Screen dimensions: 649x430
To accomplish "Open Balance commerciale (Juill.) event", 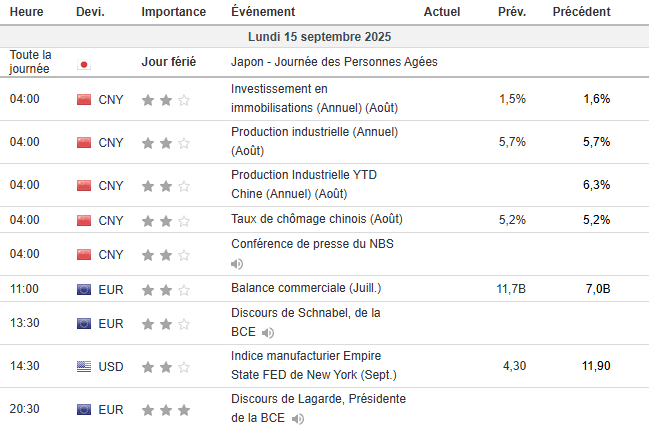I will click(x=292, y=289).
